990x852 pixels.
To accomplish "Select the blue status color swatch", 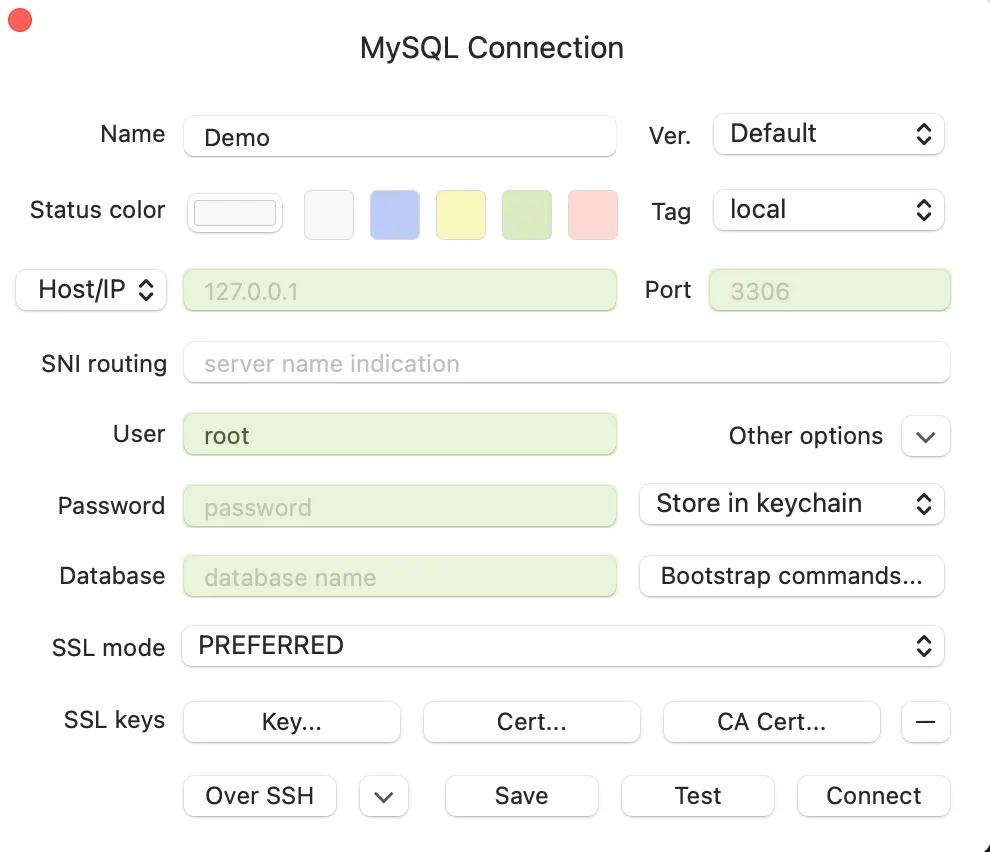I will 395,214.
